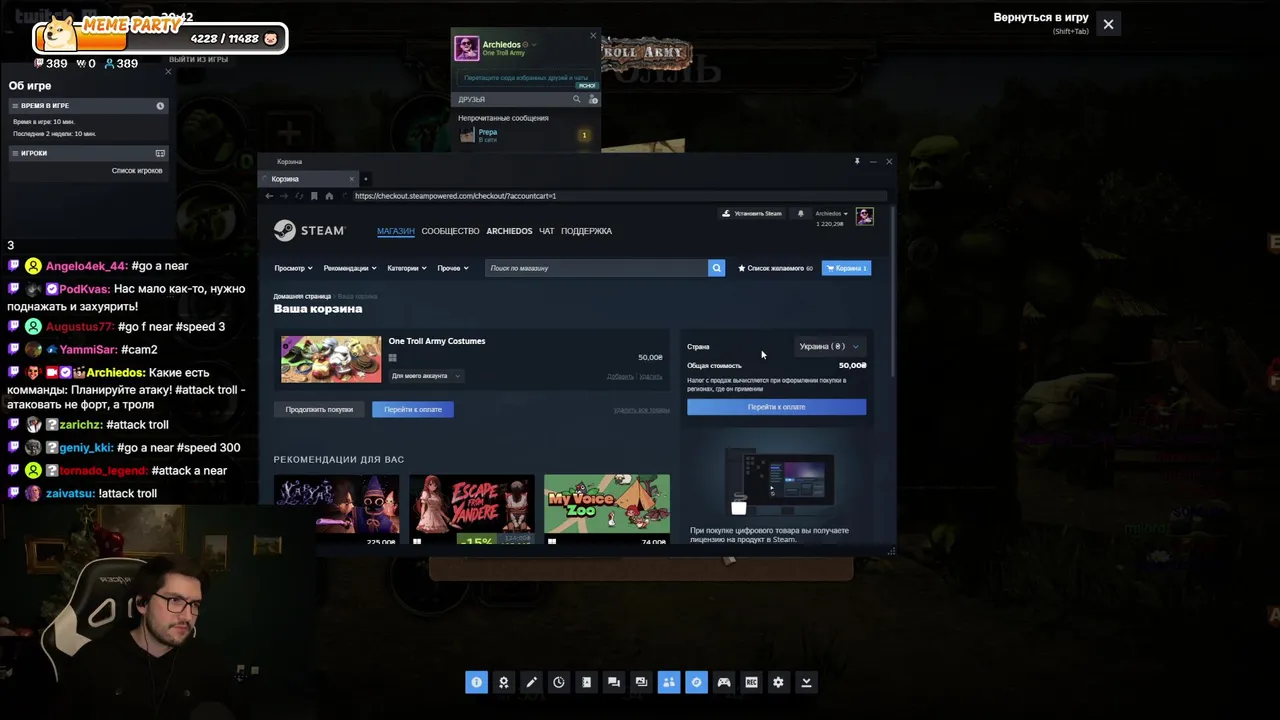This screenshot has width=1280, height=720.
Task: Open the One Troll Army Costumes thumbnail
Action: click(x=331, y=359)
